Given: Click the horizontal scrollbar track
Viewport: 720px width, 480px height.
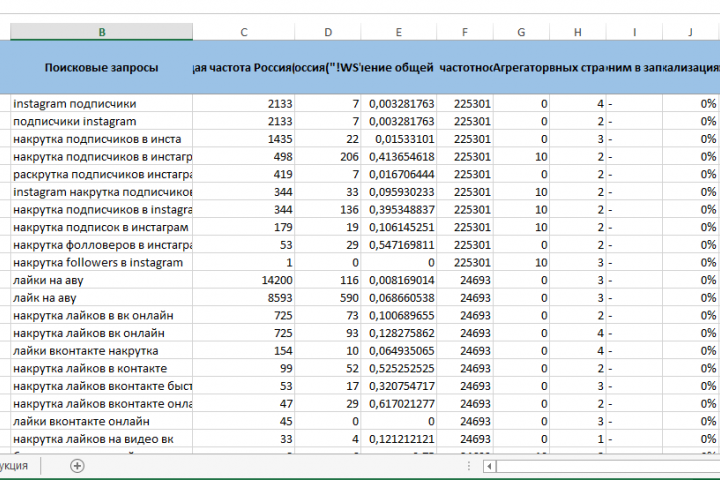Looking at the screenshot, I should pyautogui.click(x=608, y=467).
